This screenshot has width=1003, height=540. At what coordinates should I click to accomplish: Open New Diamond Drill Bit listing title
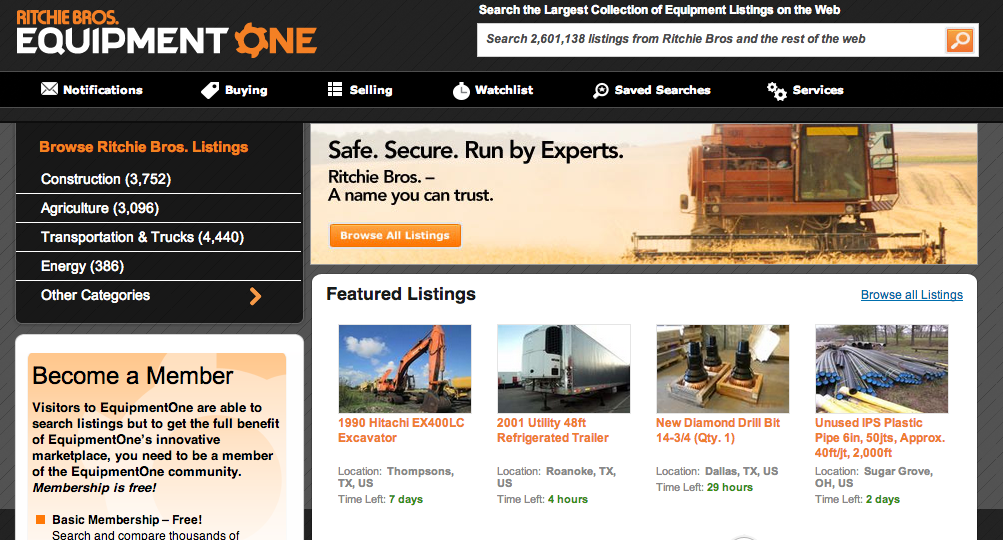(x=718, y=431)
